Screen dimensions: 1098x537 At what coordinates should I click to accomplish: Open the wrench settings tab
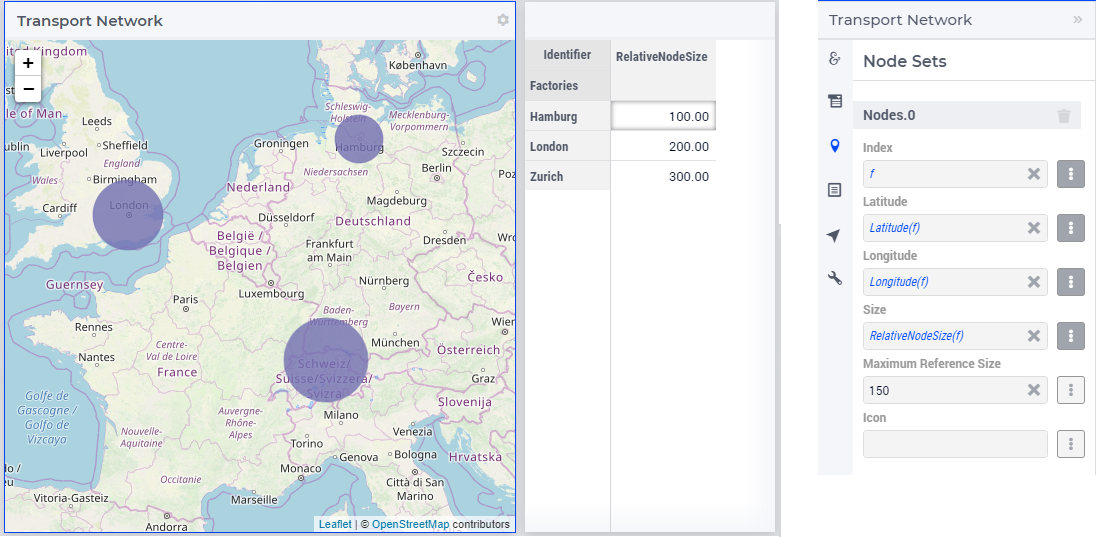click(x=834, y=279)
